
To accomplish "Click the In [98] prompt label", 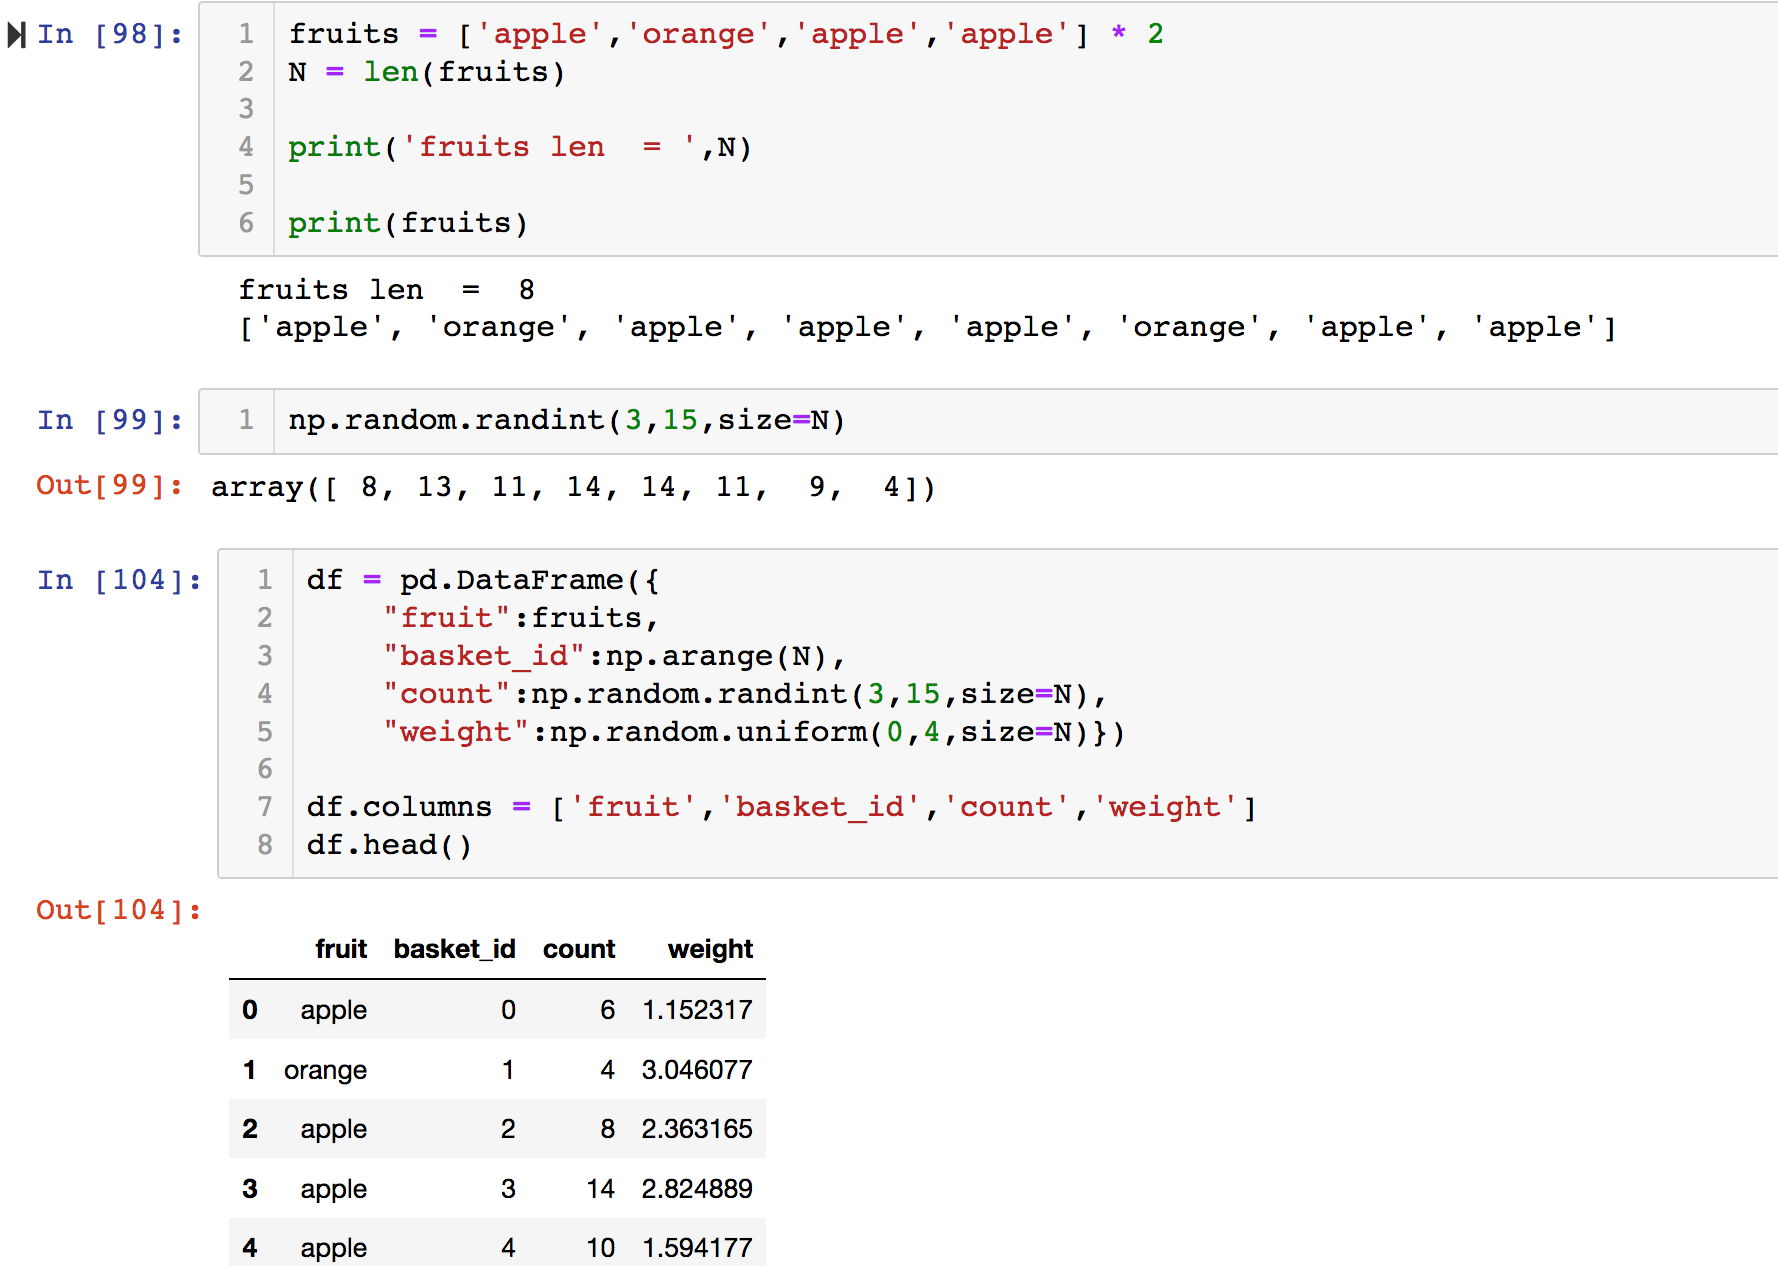I will (x=110, y=35).
